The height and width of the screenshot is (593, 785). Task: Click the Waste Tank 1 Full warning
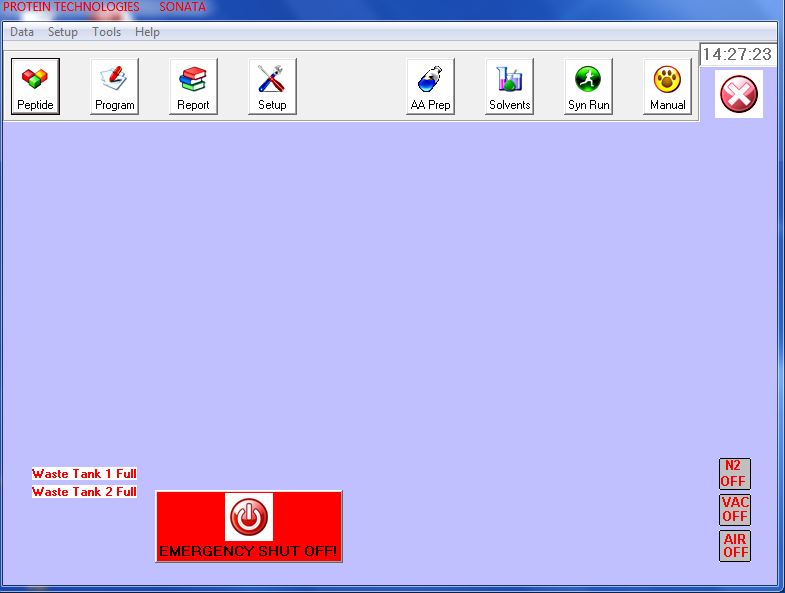tap(84, 474)
